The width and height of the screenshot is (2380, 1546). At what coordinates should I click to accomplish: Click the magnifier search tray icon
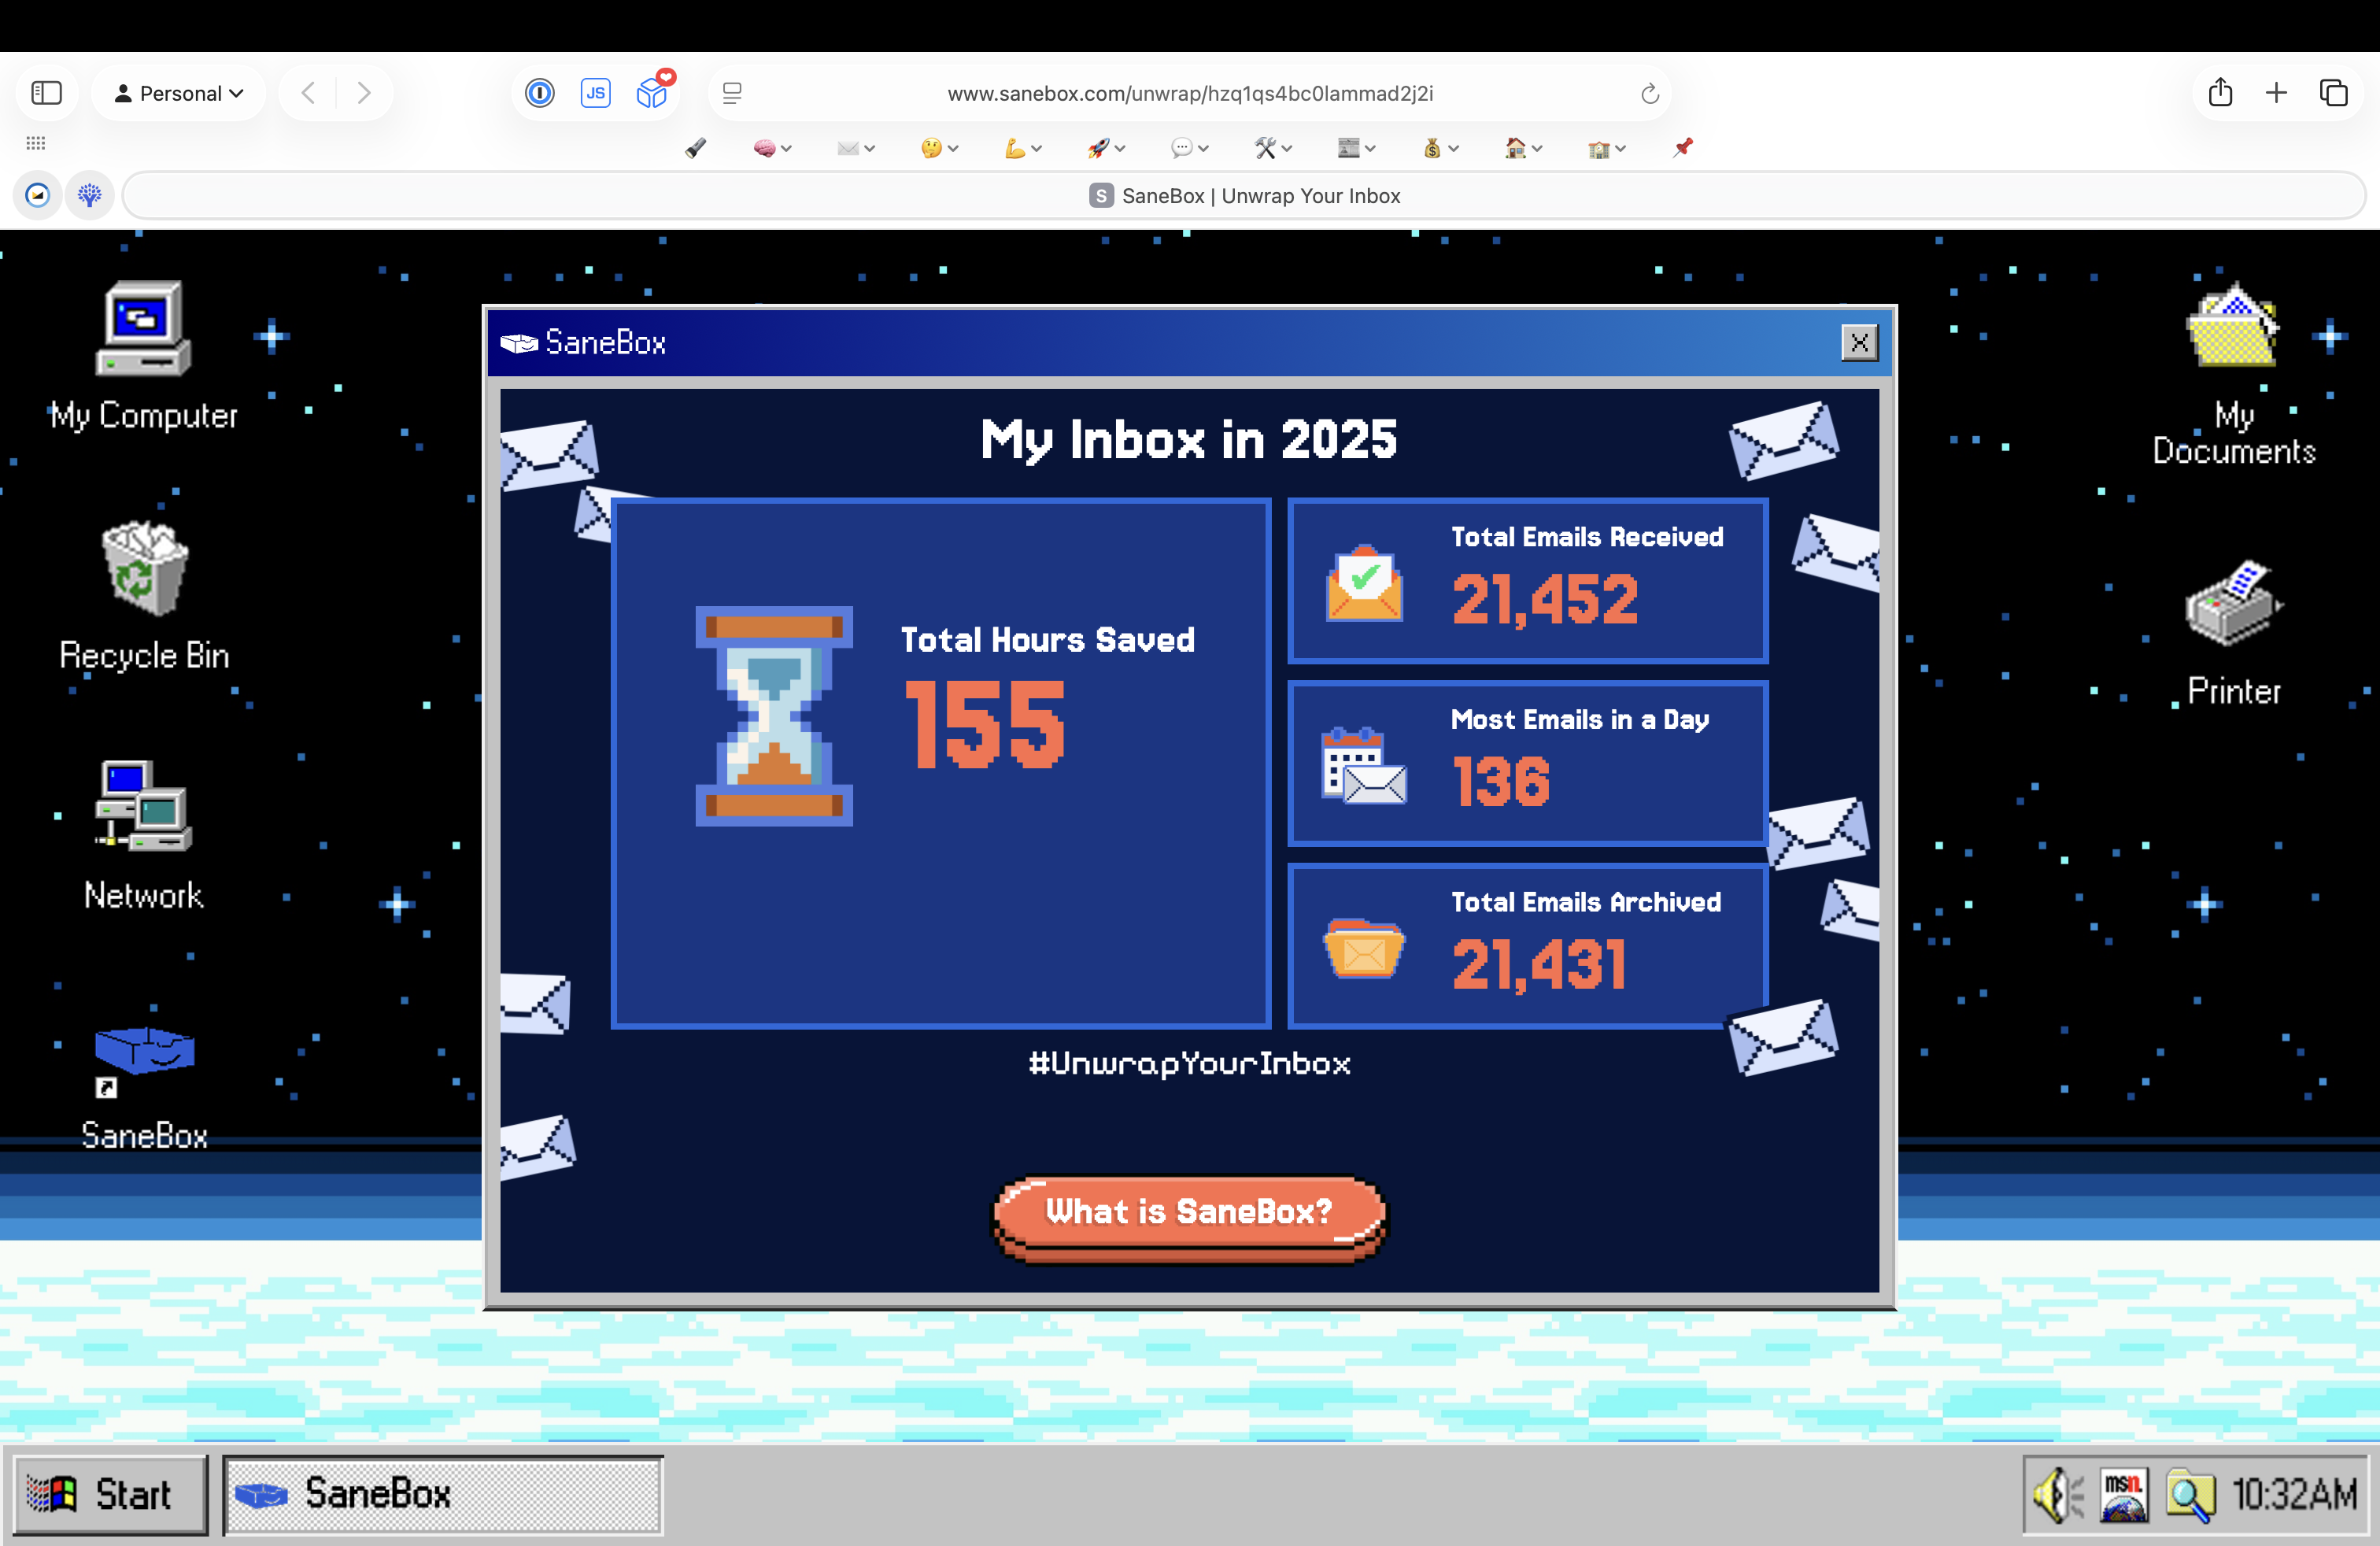click(x=2188, y=1495)
